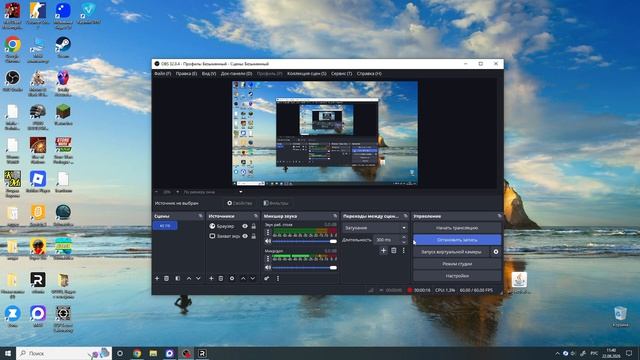Image resolution: width=640 pixels, height=360 pixels.
Task: Open the Правка menu
Action: tap(186, 74)
